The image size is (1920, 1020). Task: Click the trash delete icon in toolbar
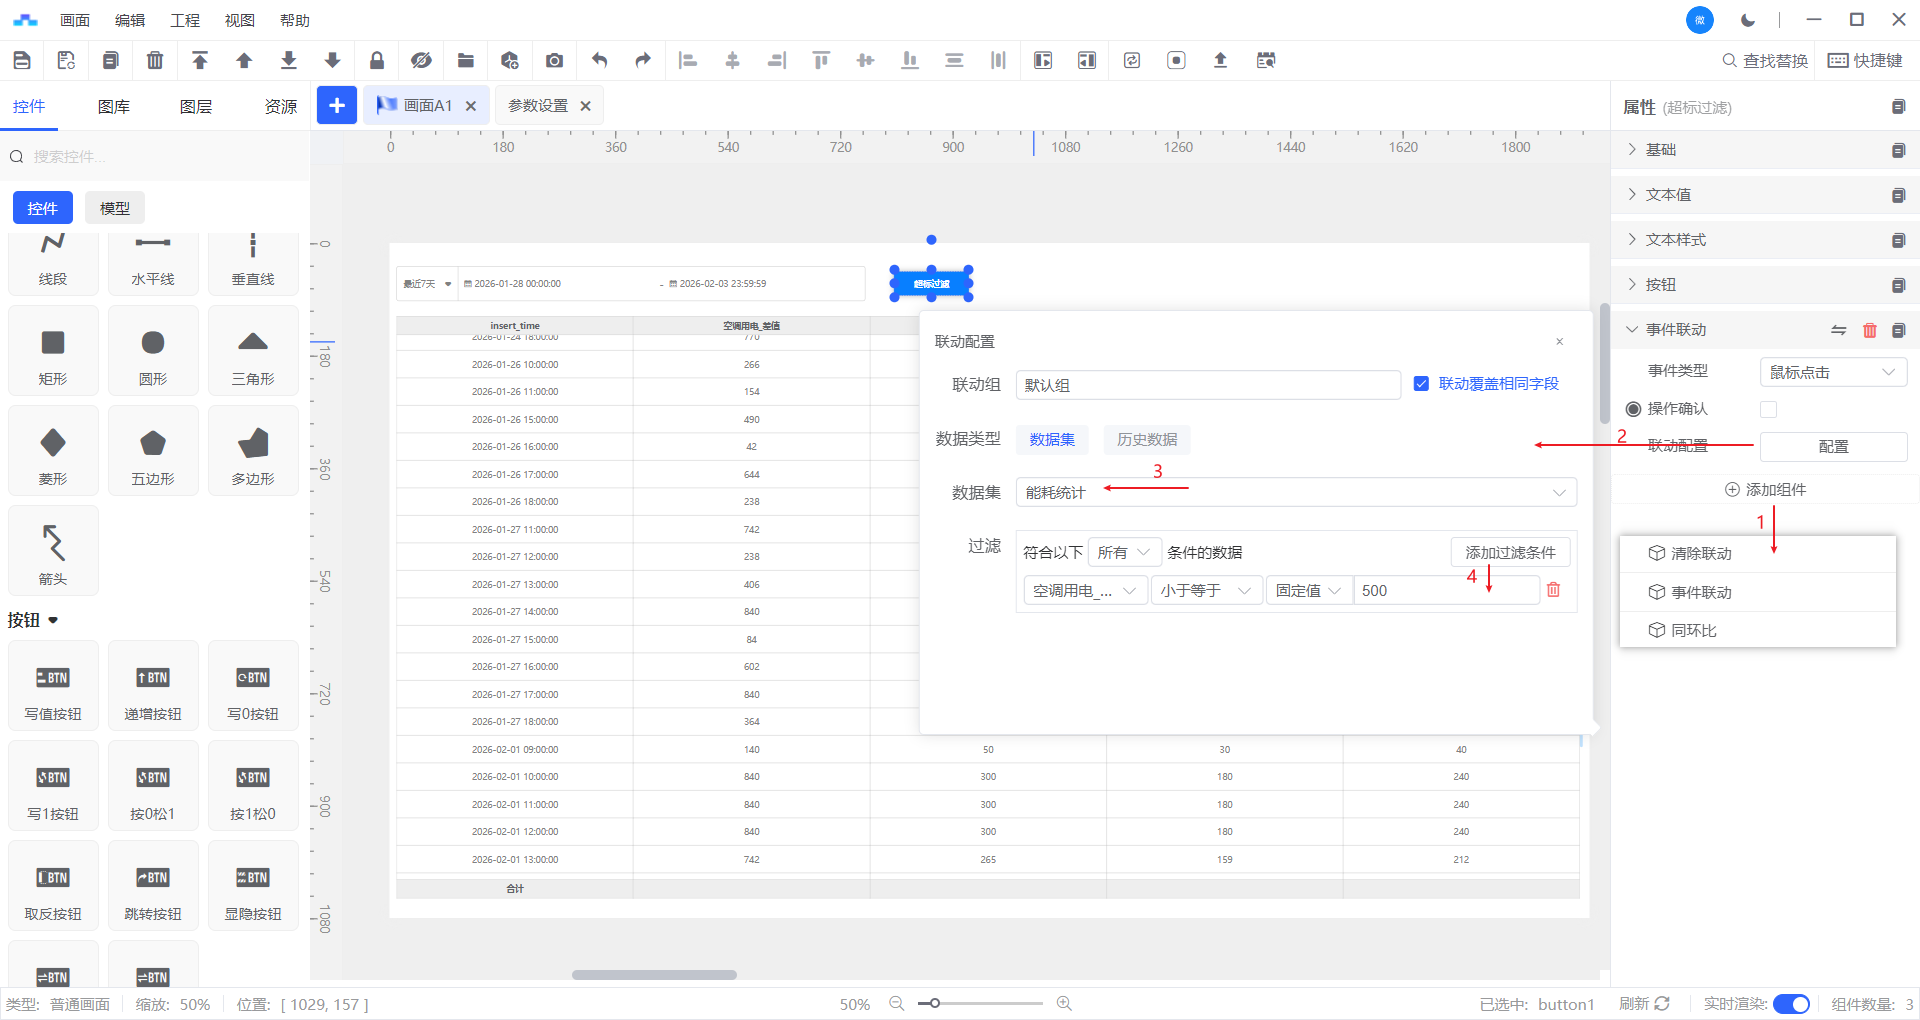[155, 60]
